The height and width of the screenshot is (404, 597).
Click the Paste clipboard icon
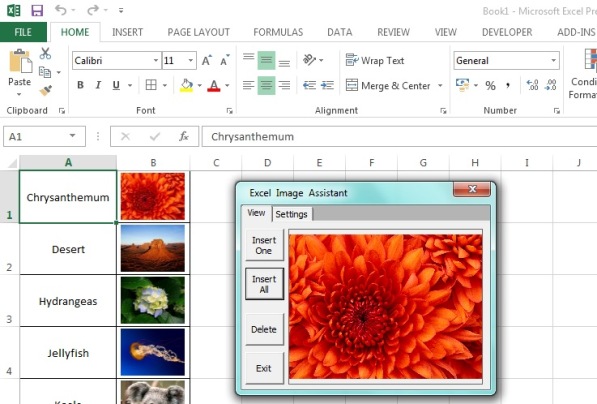pos(20,61)
